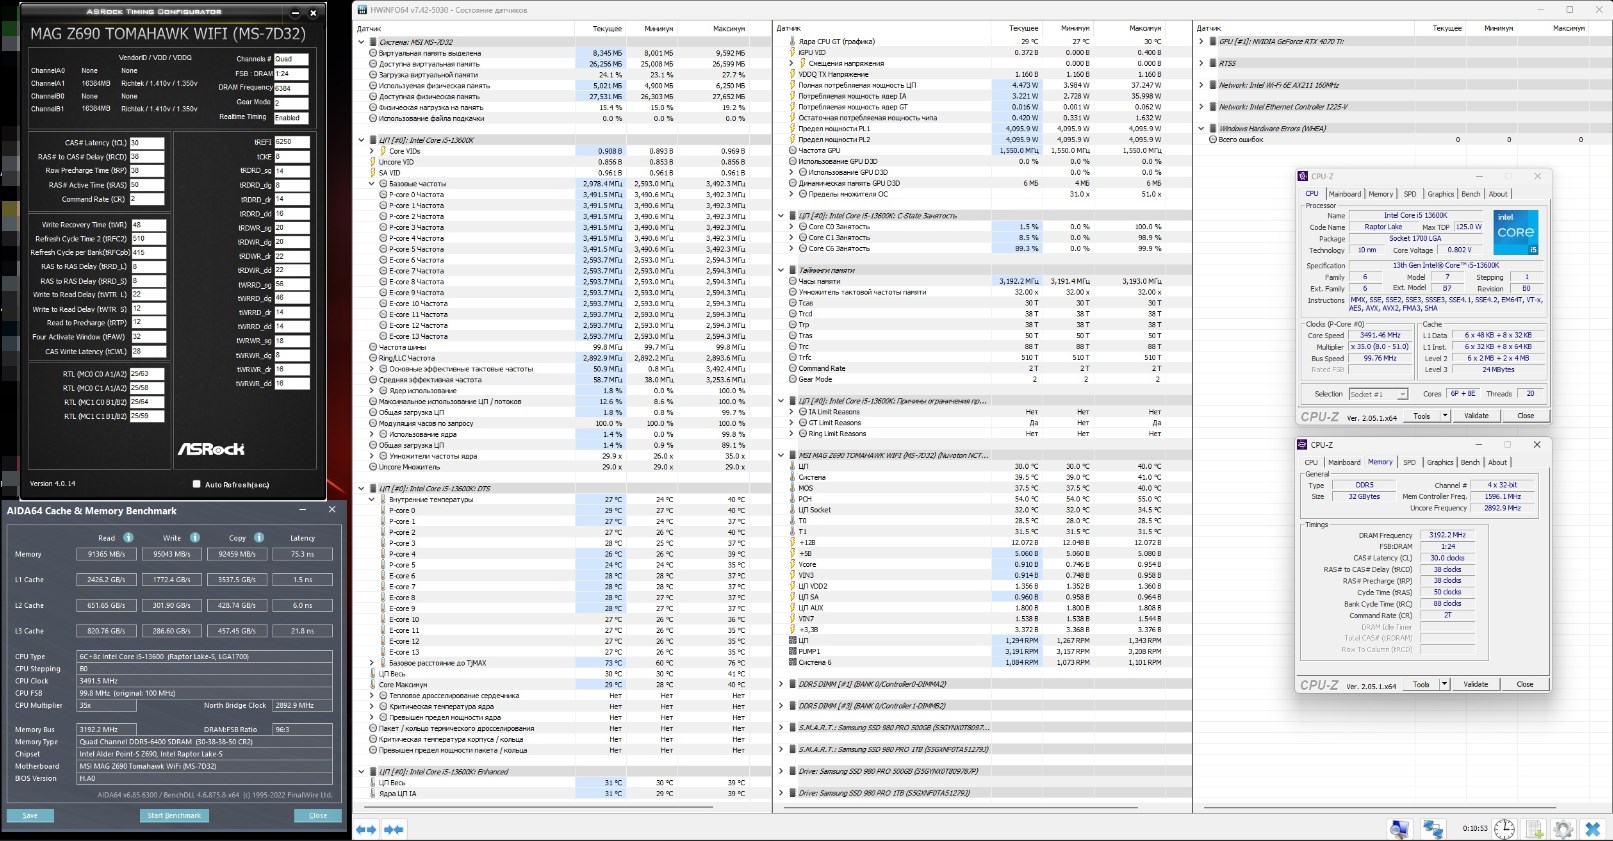
Task: Click the AIDA64 L3 Cache latency value 21.8 ns
Action: tap(302, 632)
